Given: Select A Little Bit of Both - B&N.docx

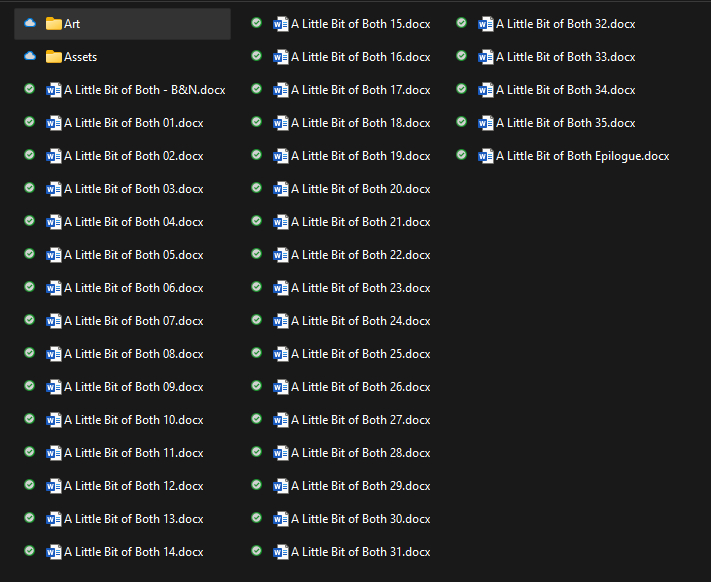Looking at the screenshot, I should click(x=144, y=90).
